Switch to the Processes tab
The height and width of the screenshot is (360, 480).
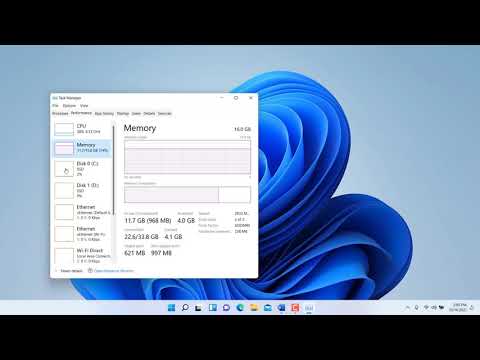click(x=60, y=114)
